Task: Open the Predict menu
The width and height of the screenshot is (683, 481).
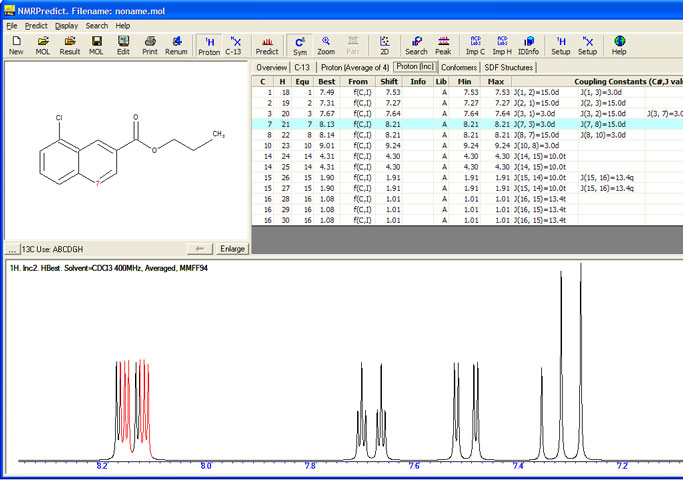Action: point(36,25)
